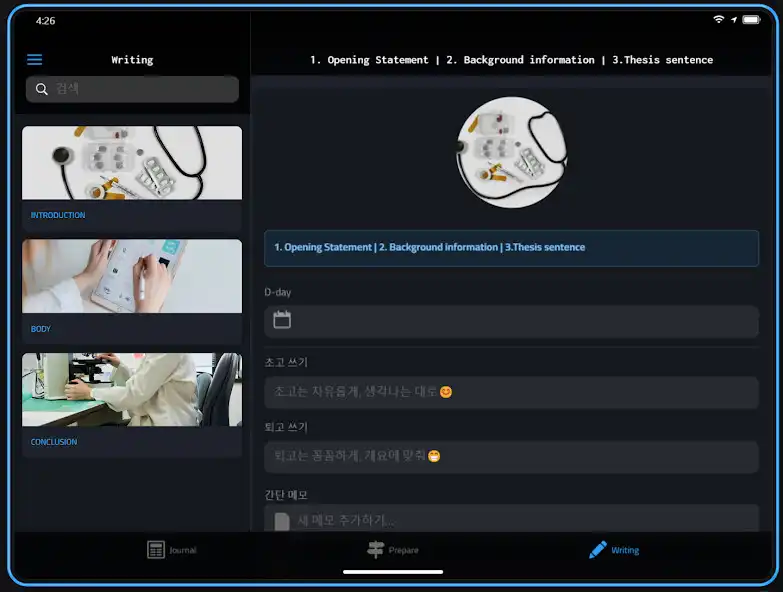Select the CONCLUSION label

[x=54, y=442]
